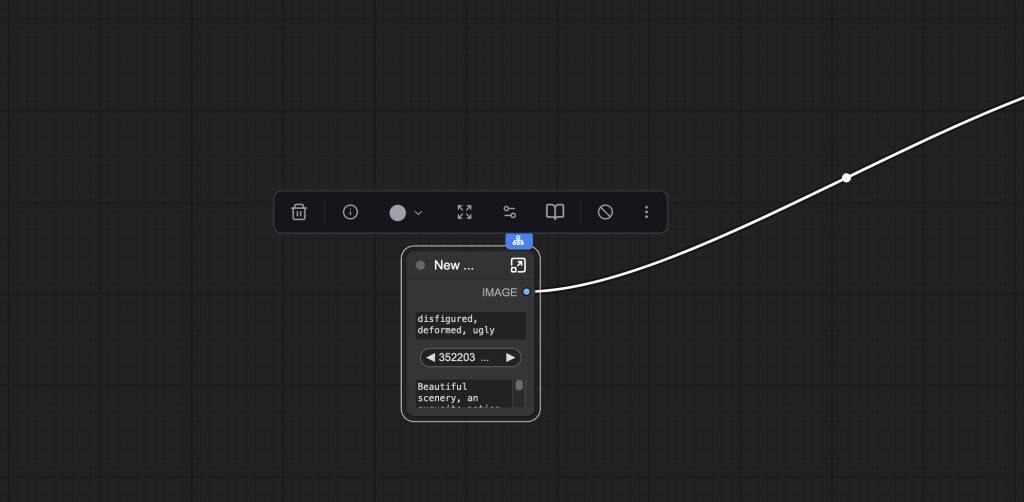Open more options three-dot menu

tap(646, 212)
